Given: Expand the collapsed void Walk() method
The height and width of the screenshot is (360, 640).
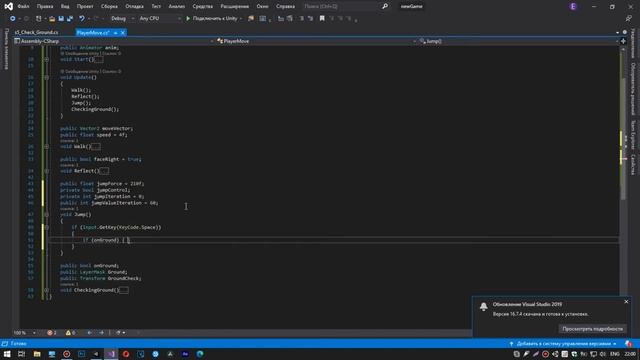Looking at the screenshot, I should coord(47,147).
